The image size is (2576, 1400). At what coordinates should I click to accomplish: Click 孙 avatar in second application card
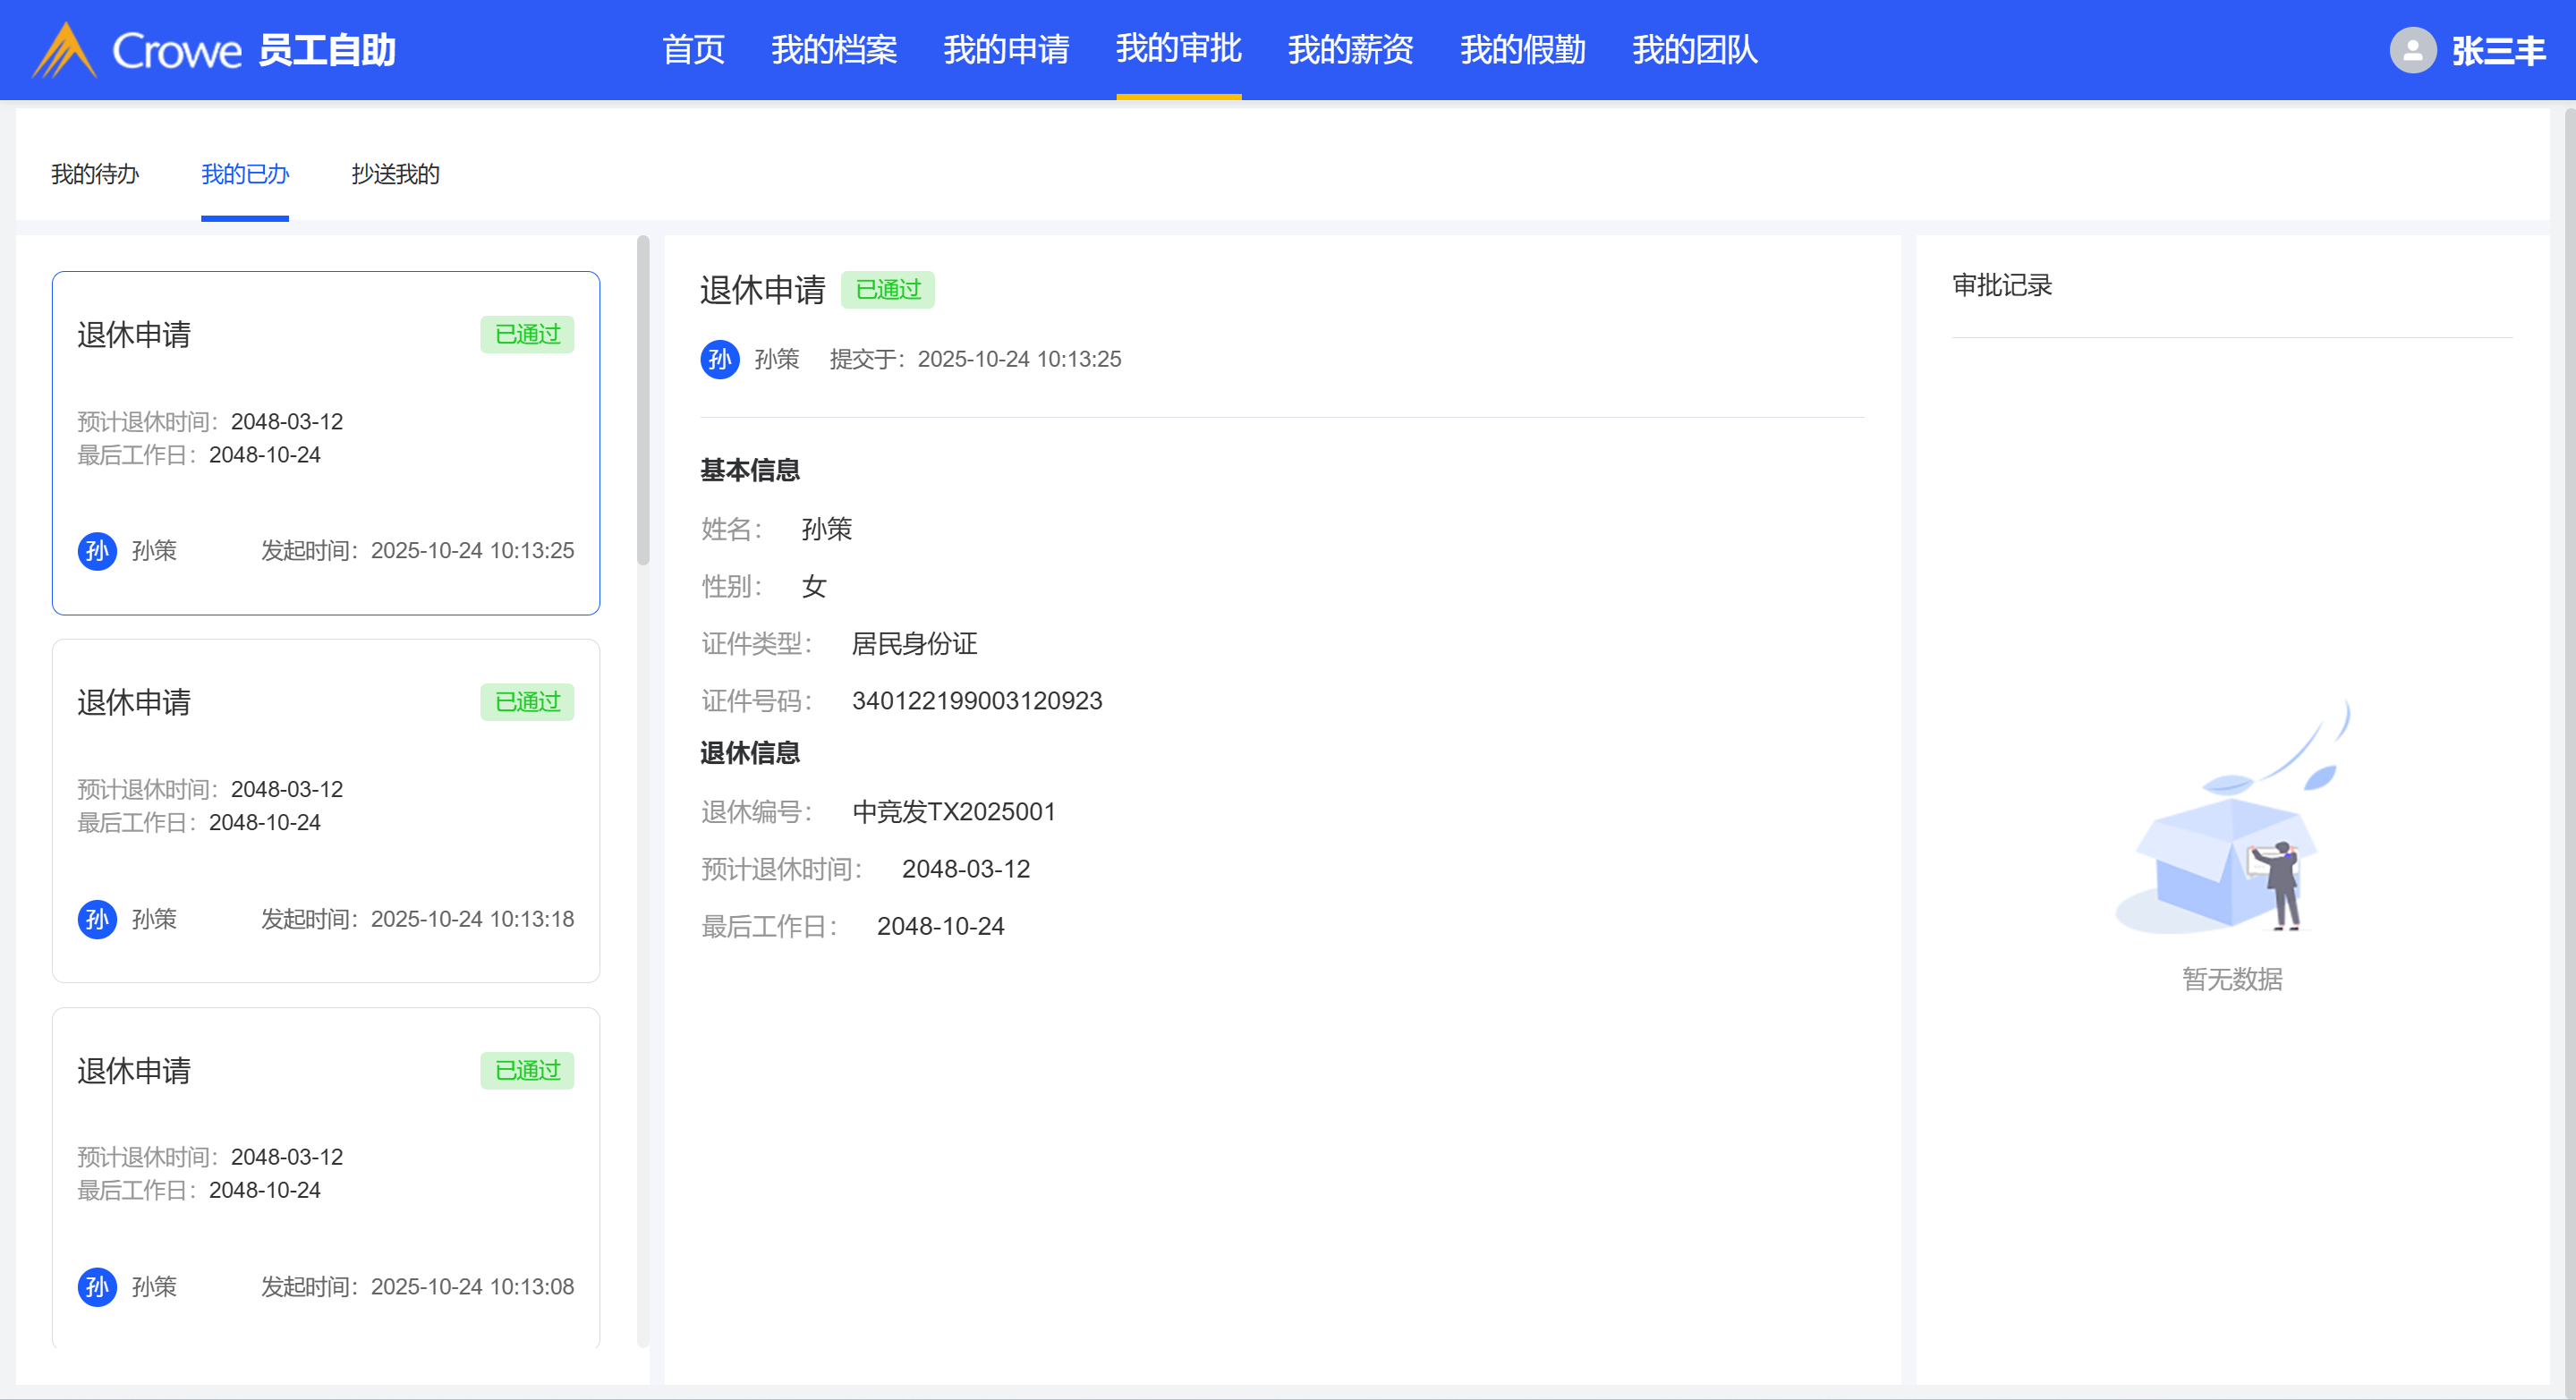pyautogui.click(x=97, y=919)
